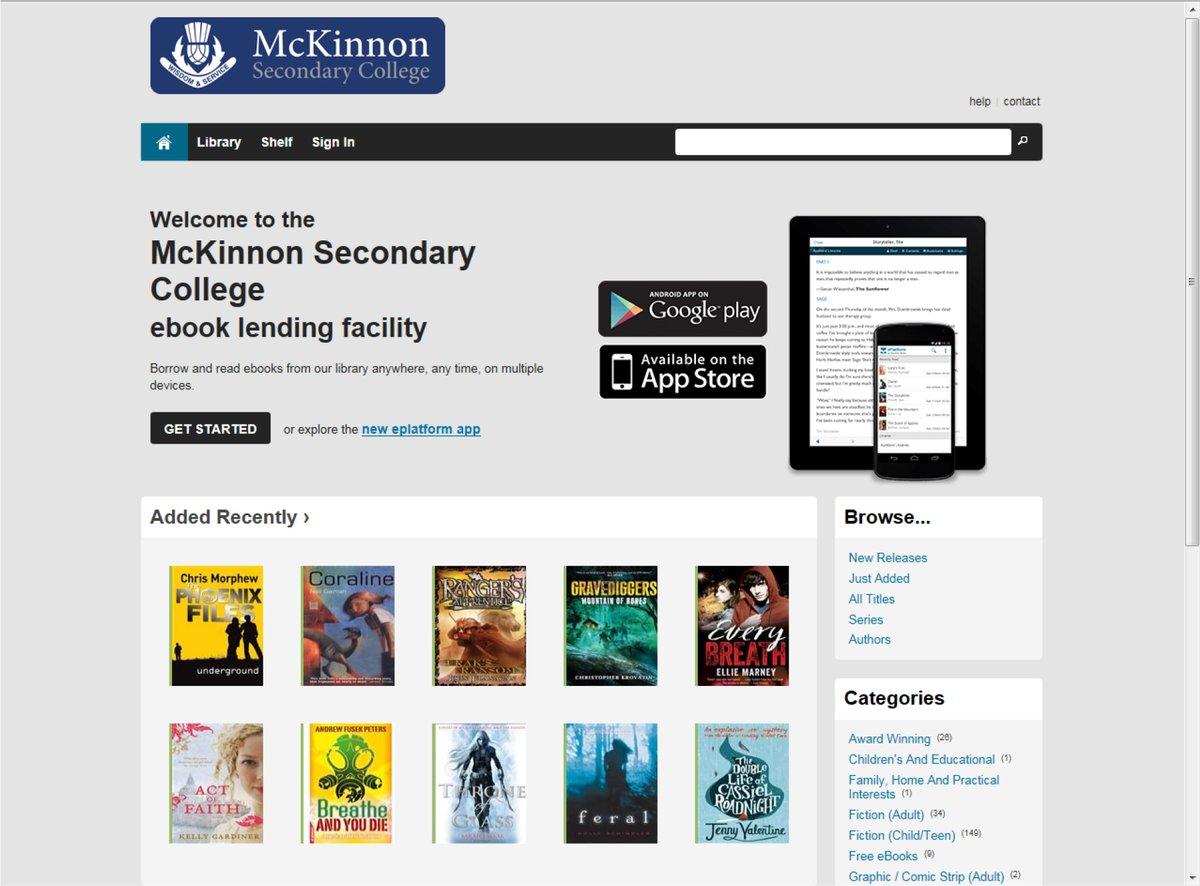Screen dimensions: 1200x886
Task: Open the Award Winning category
Action: 889,739
